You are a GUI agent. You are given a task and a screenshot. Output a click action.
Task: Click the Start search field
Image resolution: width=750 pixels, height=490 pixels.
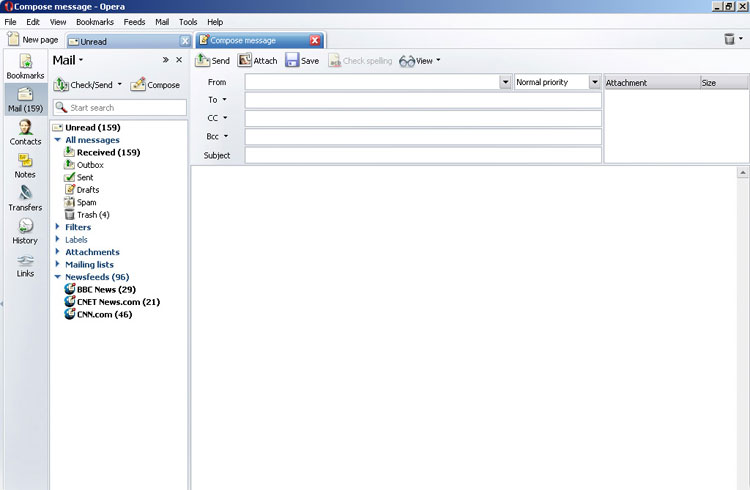tap(120, 108)
